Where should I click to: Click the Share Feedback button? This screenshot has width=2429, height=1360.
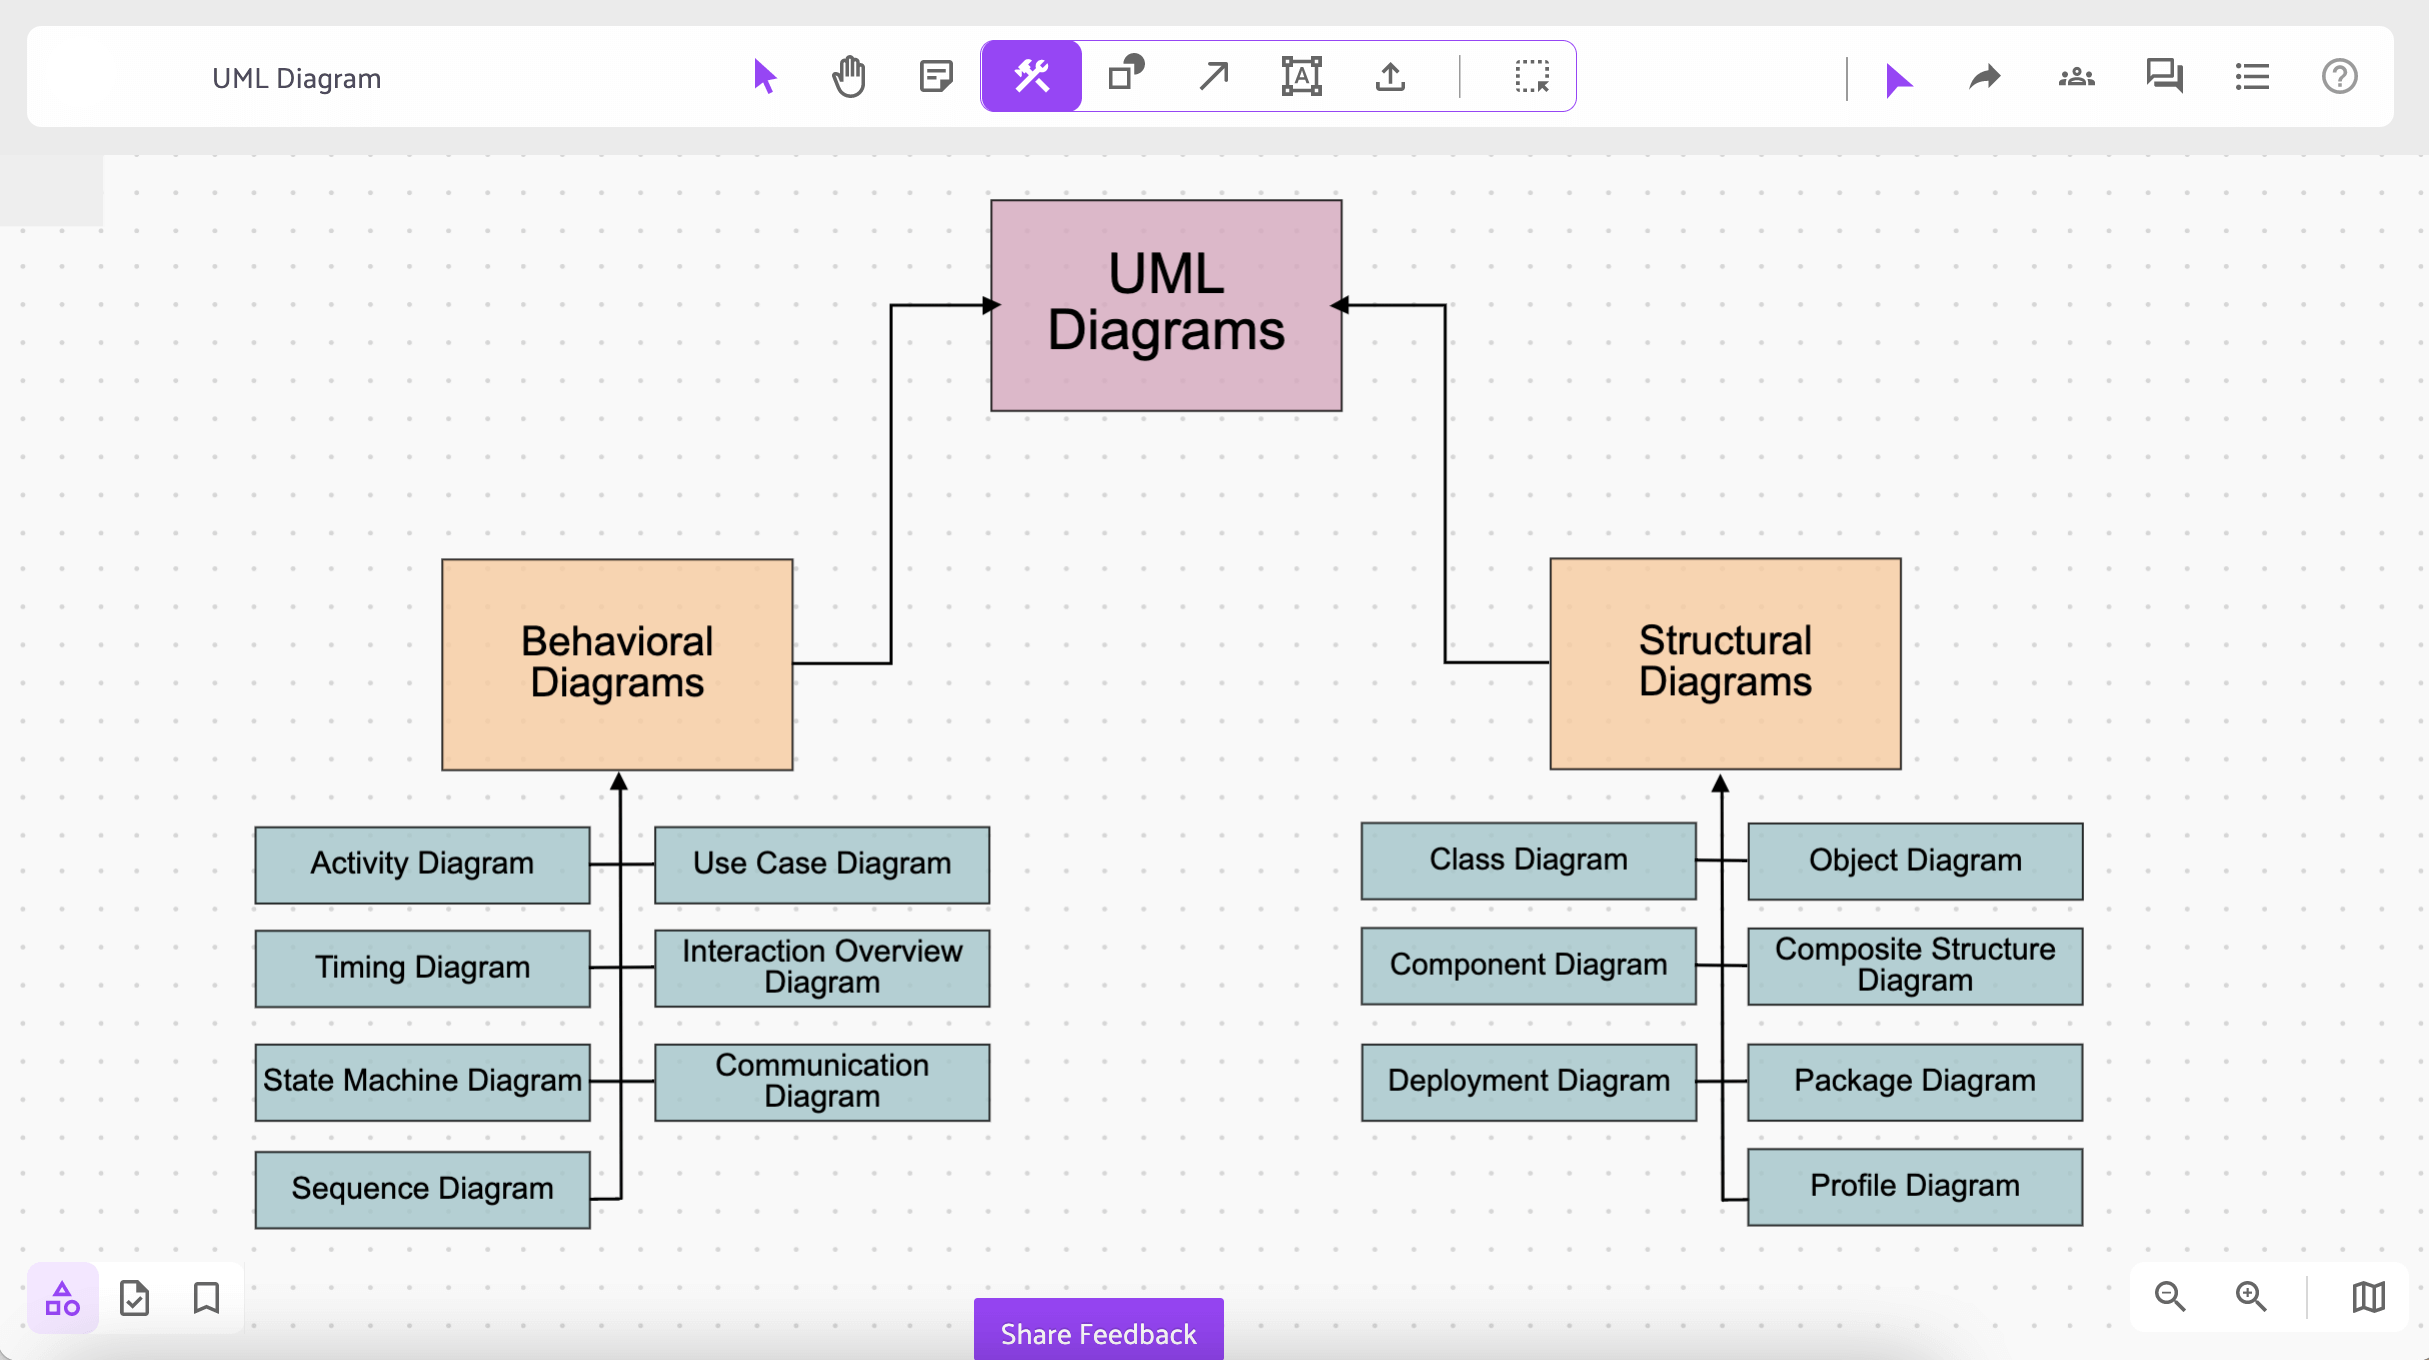pyautogui.click(x=1098, y=1333)
